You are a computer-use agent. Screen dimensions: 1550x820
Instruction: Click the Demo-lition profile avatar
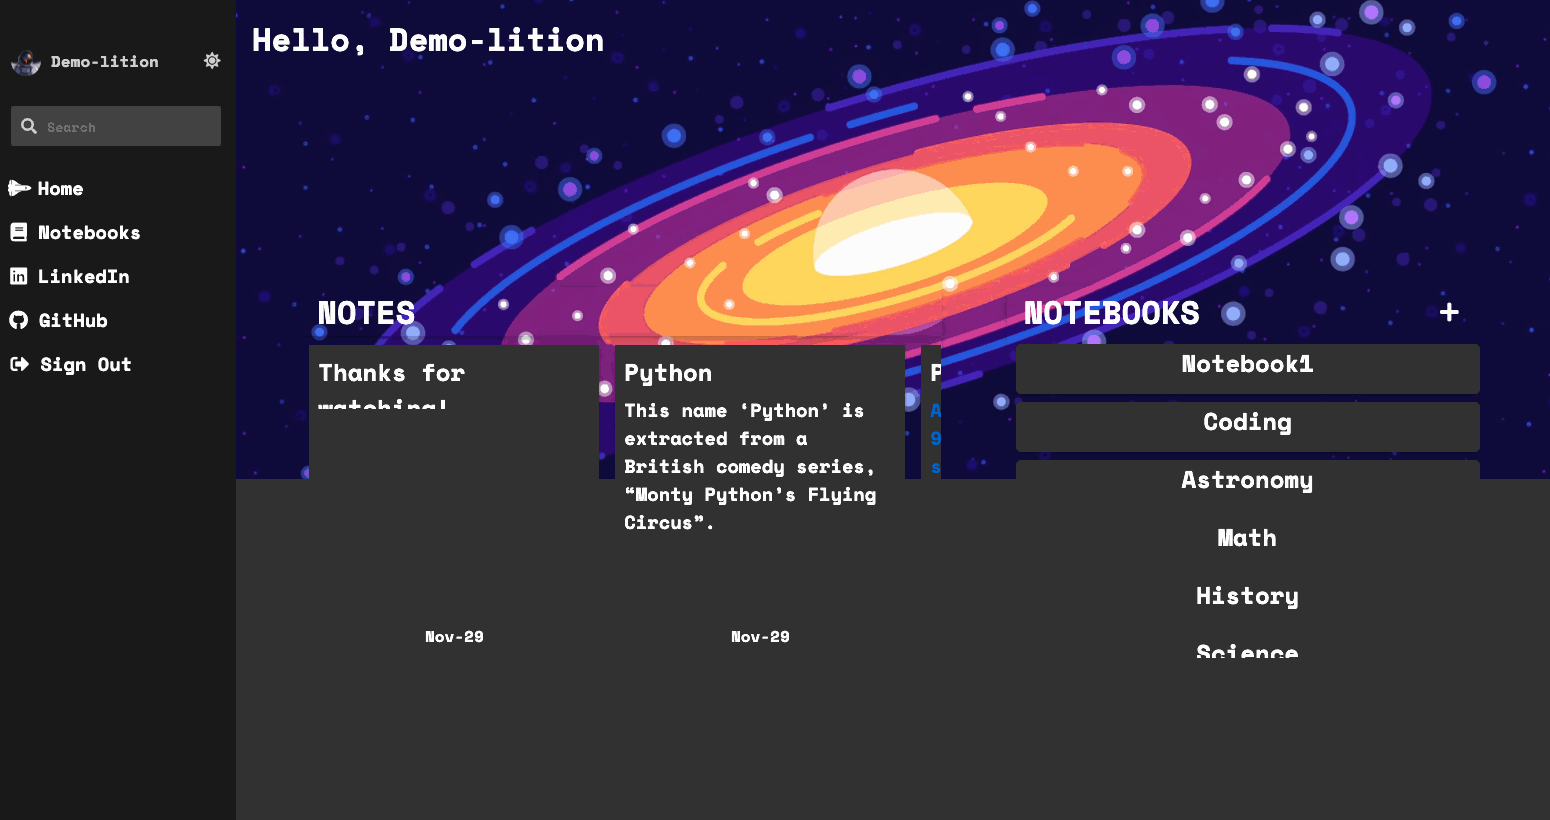25,61
